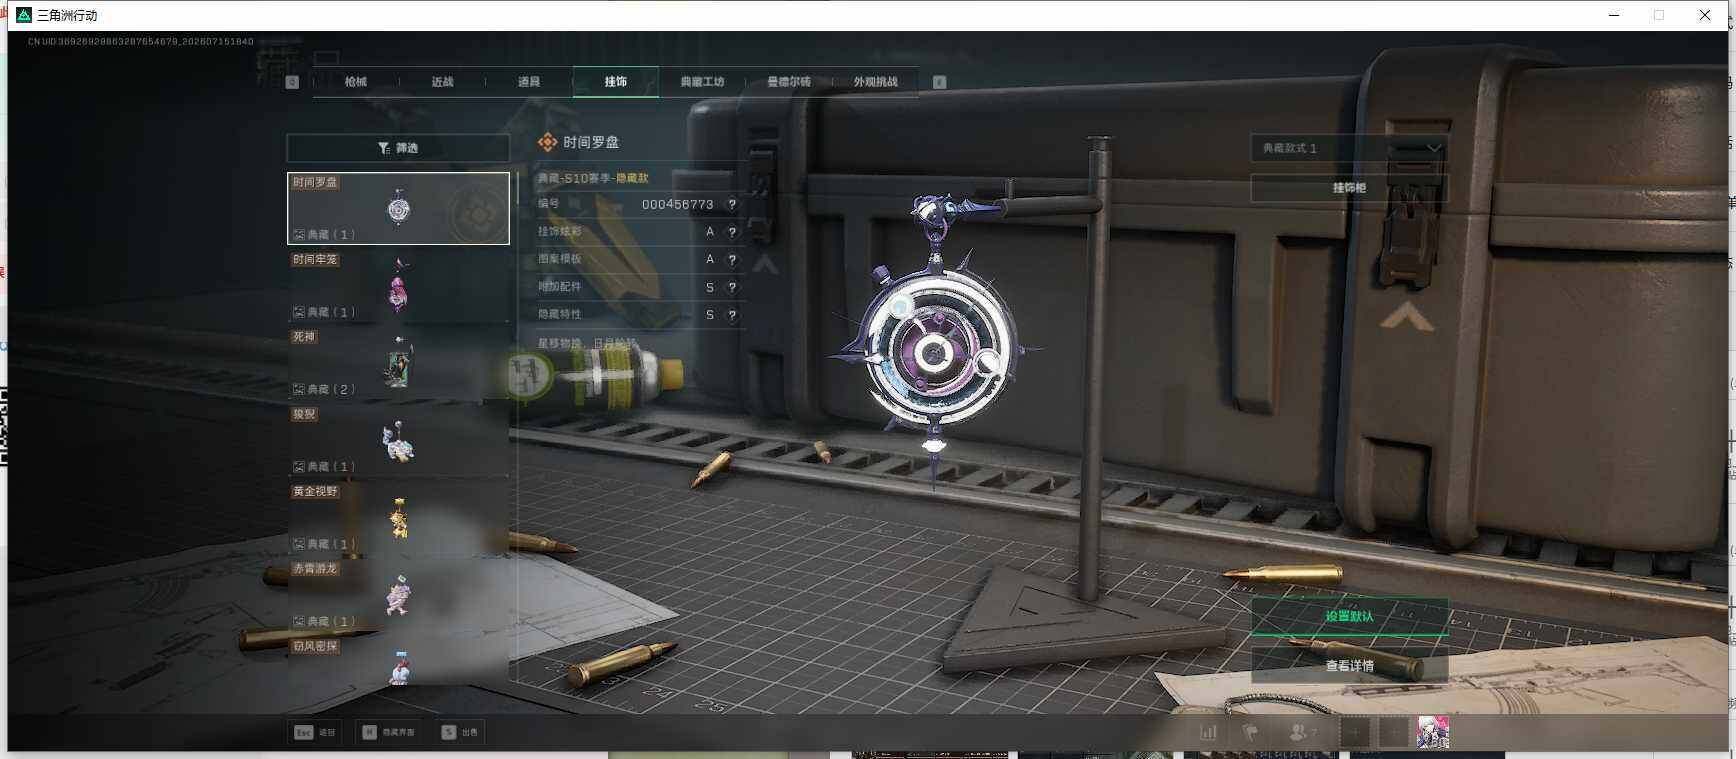Click the flag icon in bottom bar
Image resolution: width=1736 pixels, height=759 pixels.
click(1250, 732)
